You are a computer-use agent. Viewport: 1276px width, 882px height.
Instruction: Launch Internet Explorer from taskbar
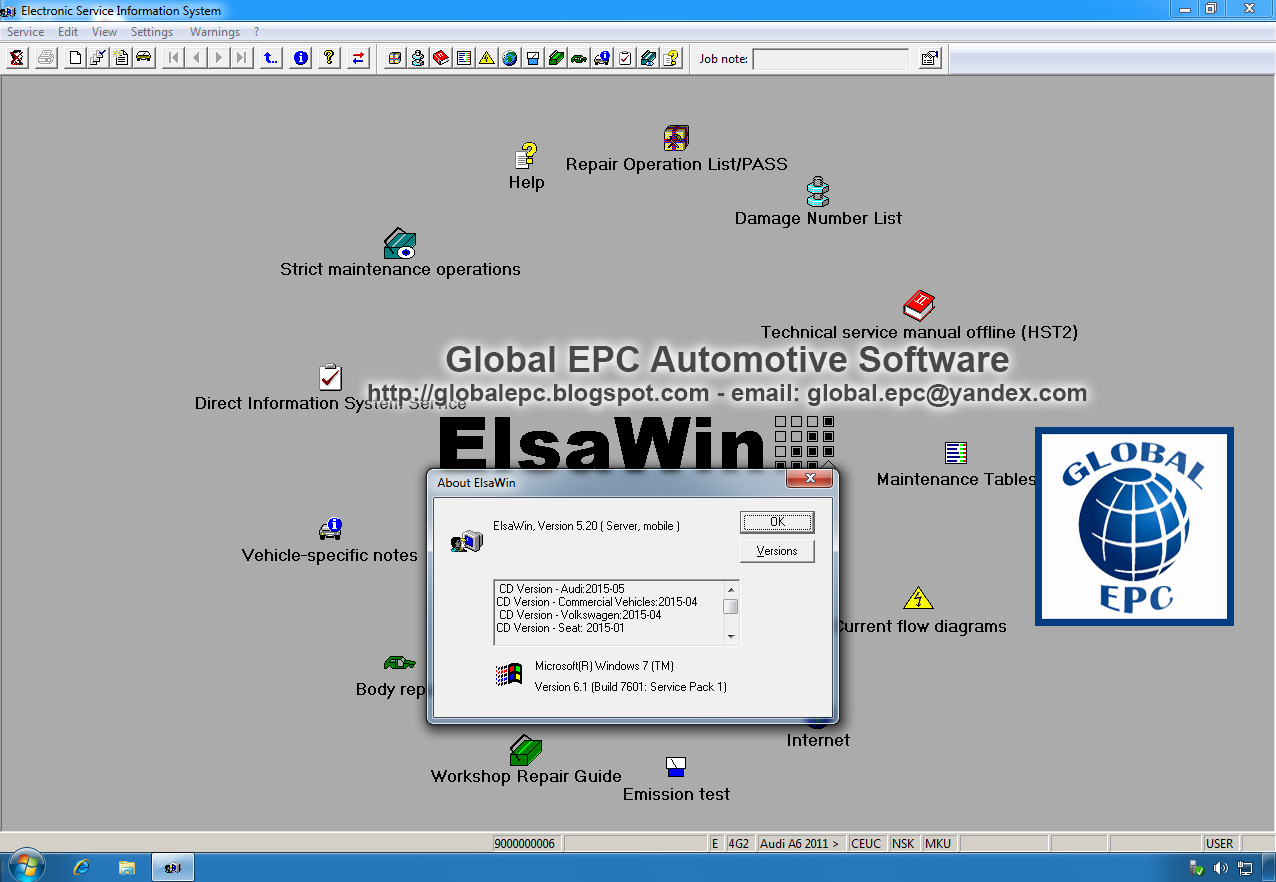[82, 867]
